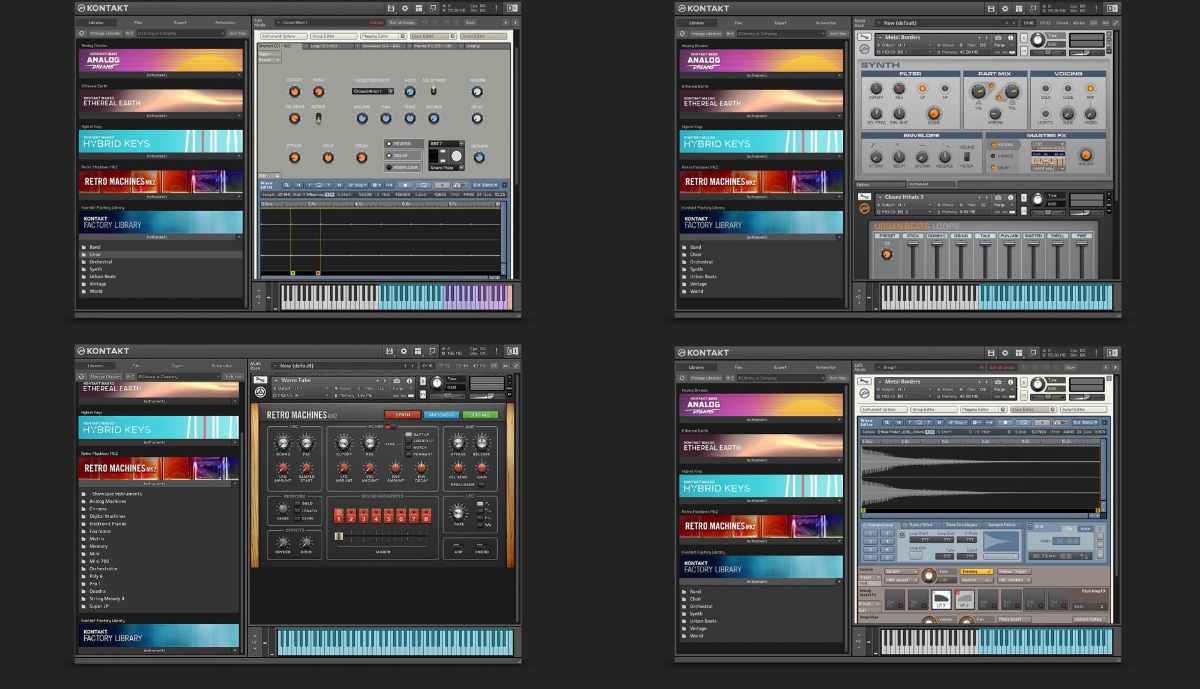
Task: Click the Warm Tube snapshot camera icon
Action: [x=396, y=380]
